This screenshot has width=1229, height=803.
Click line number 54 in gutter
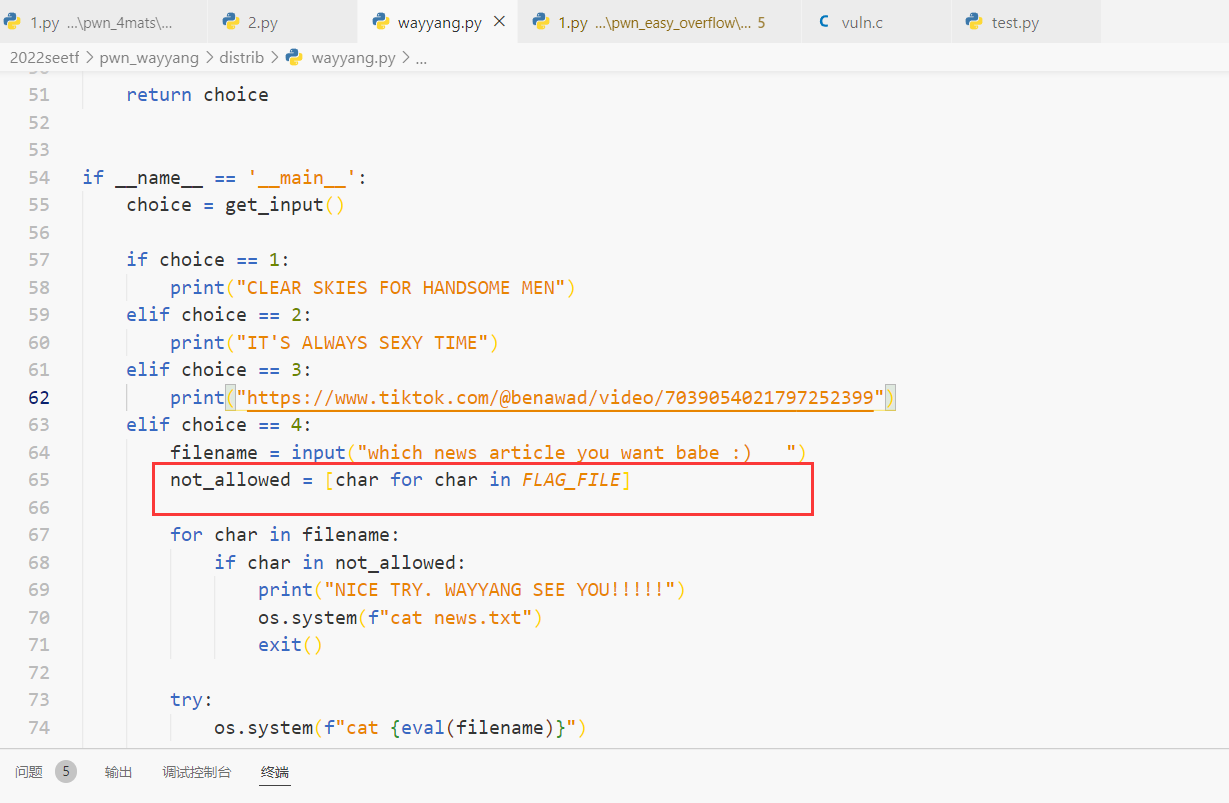38,177
